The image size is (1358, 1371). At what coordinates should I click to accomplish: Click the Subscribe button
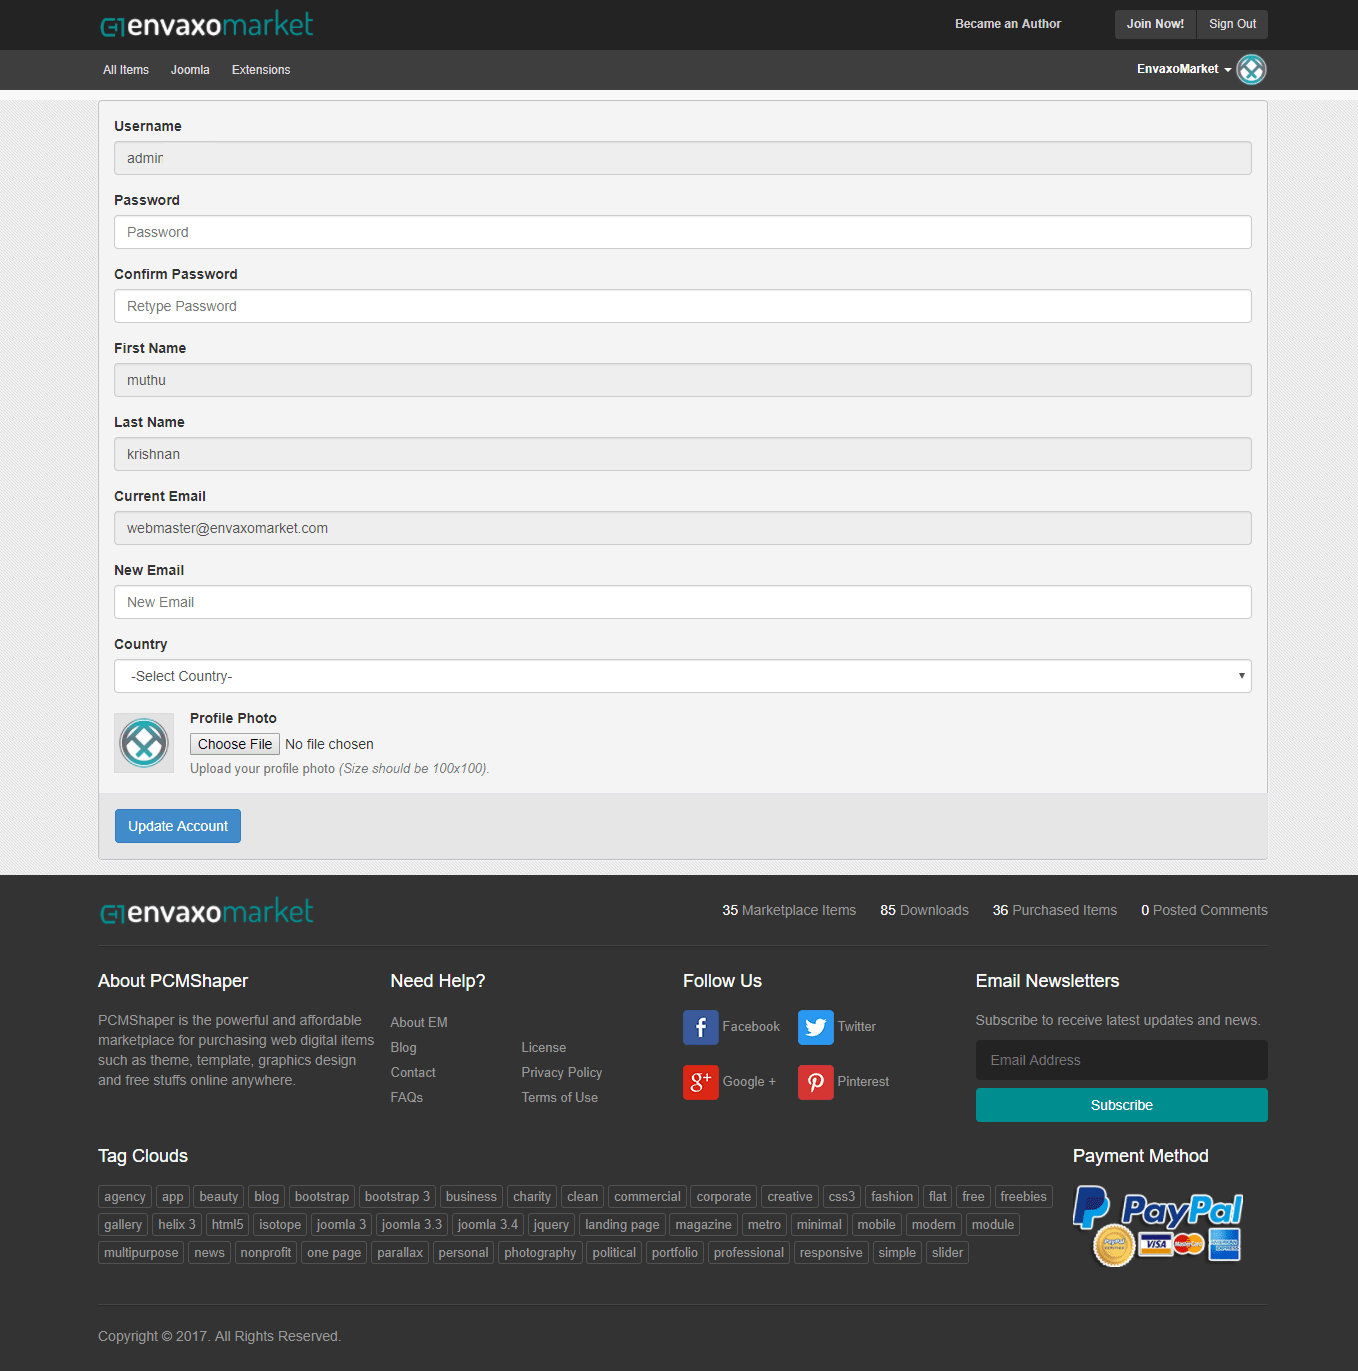click(x=1122, y=1105)
